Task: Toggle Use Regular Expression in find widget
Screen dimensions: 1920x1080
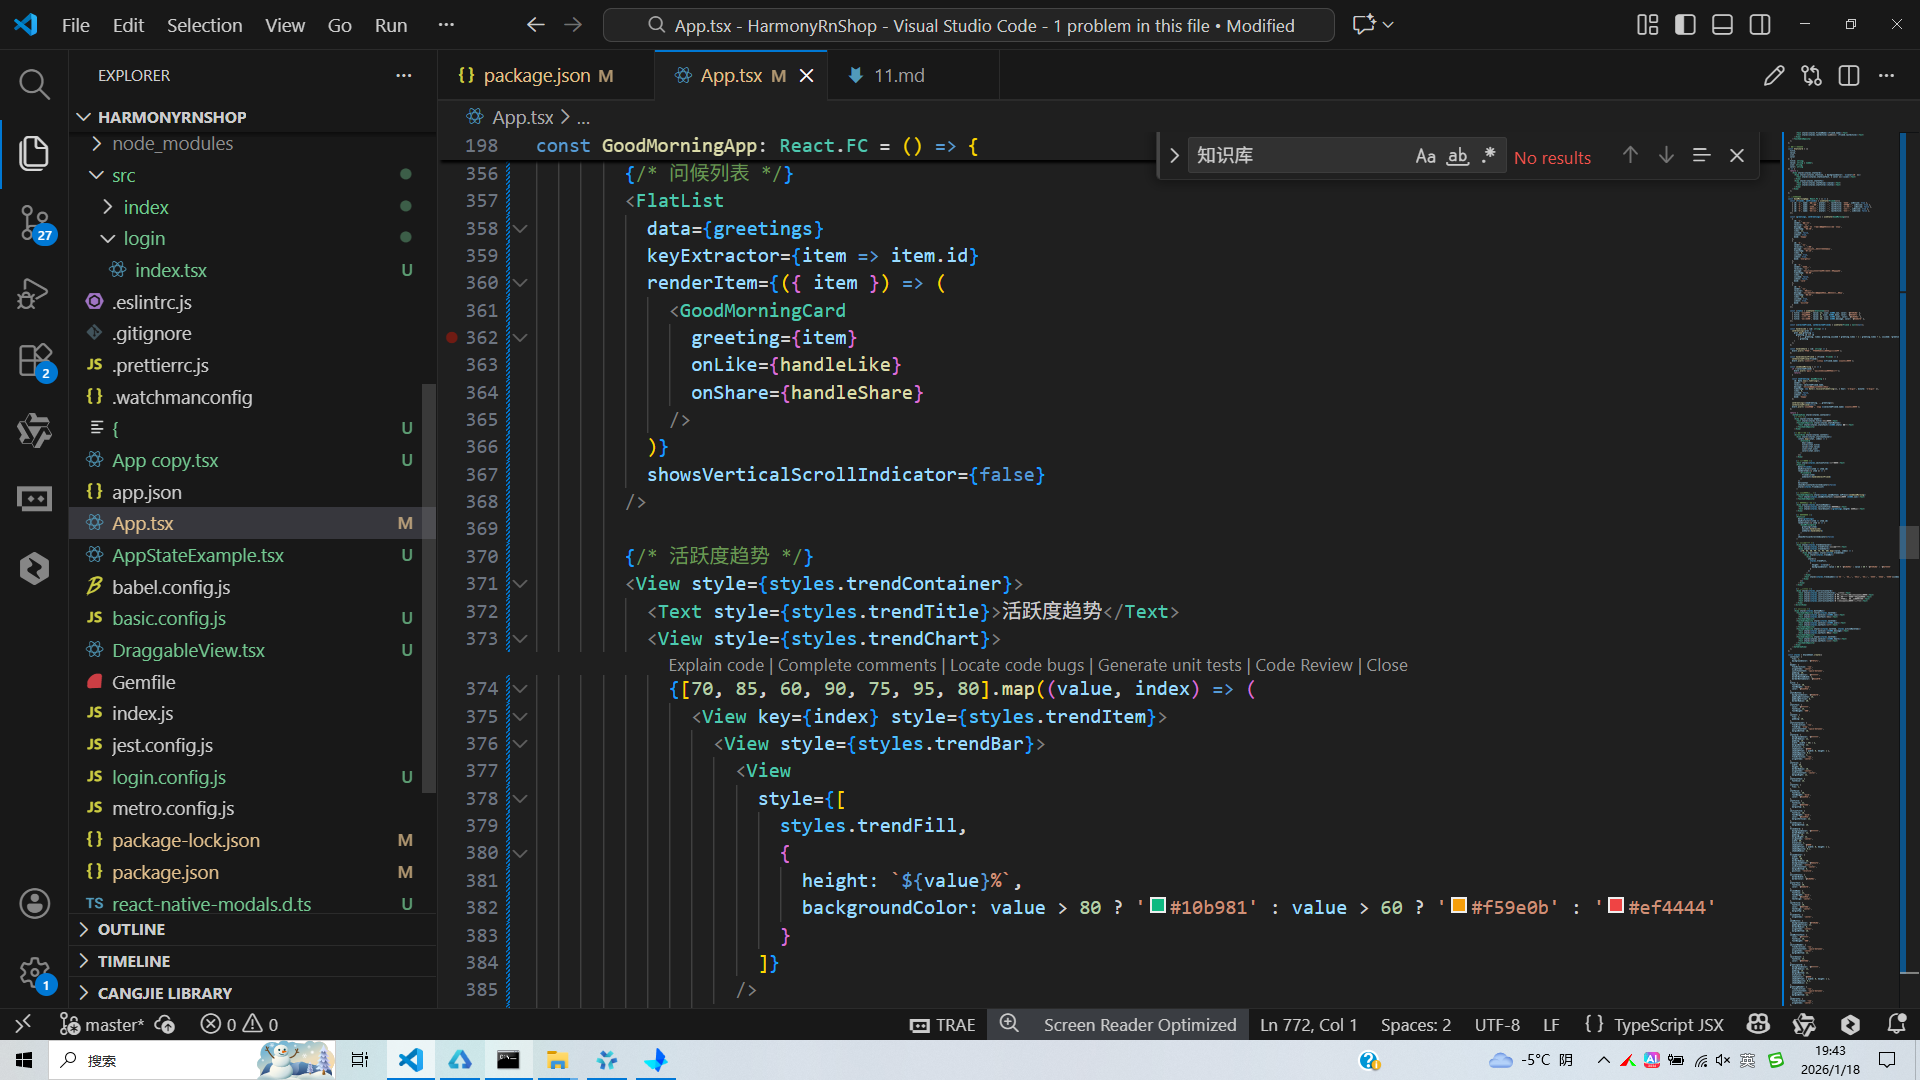Action: click(x=1489, y=156)
